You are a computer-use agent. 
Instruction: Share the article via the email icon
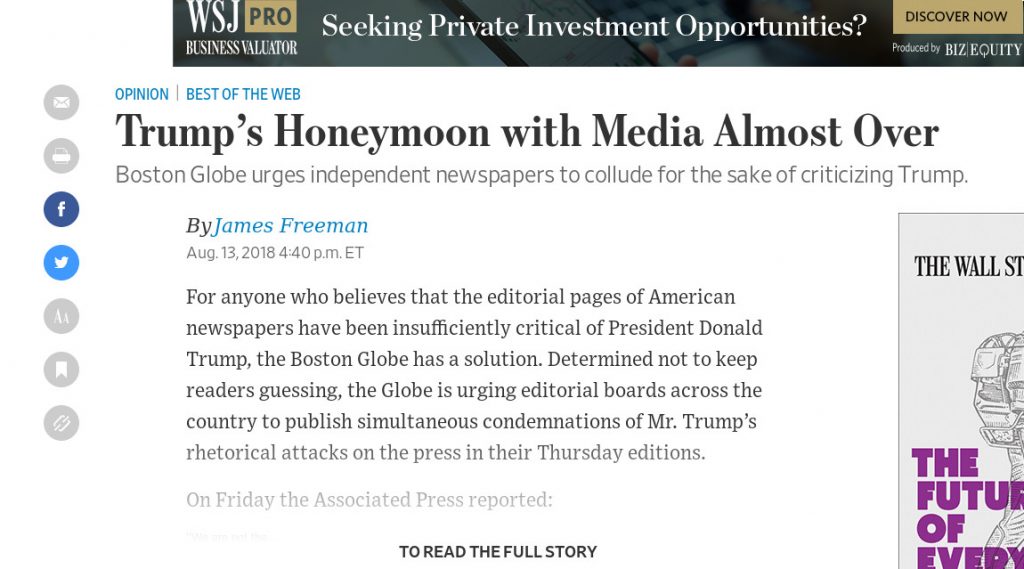tap(61, 103)
